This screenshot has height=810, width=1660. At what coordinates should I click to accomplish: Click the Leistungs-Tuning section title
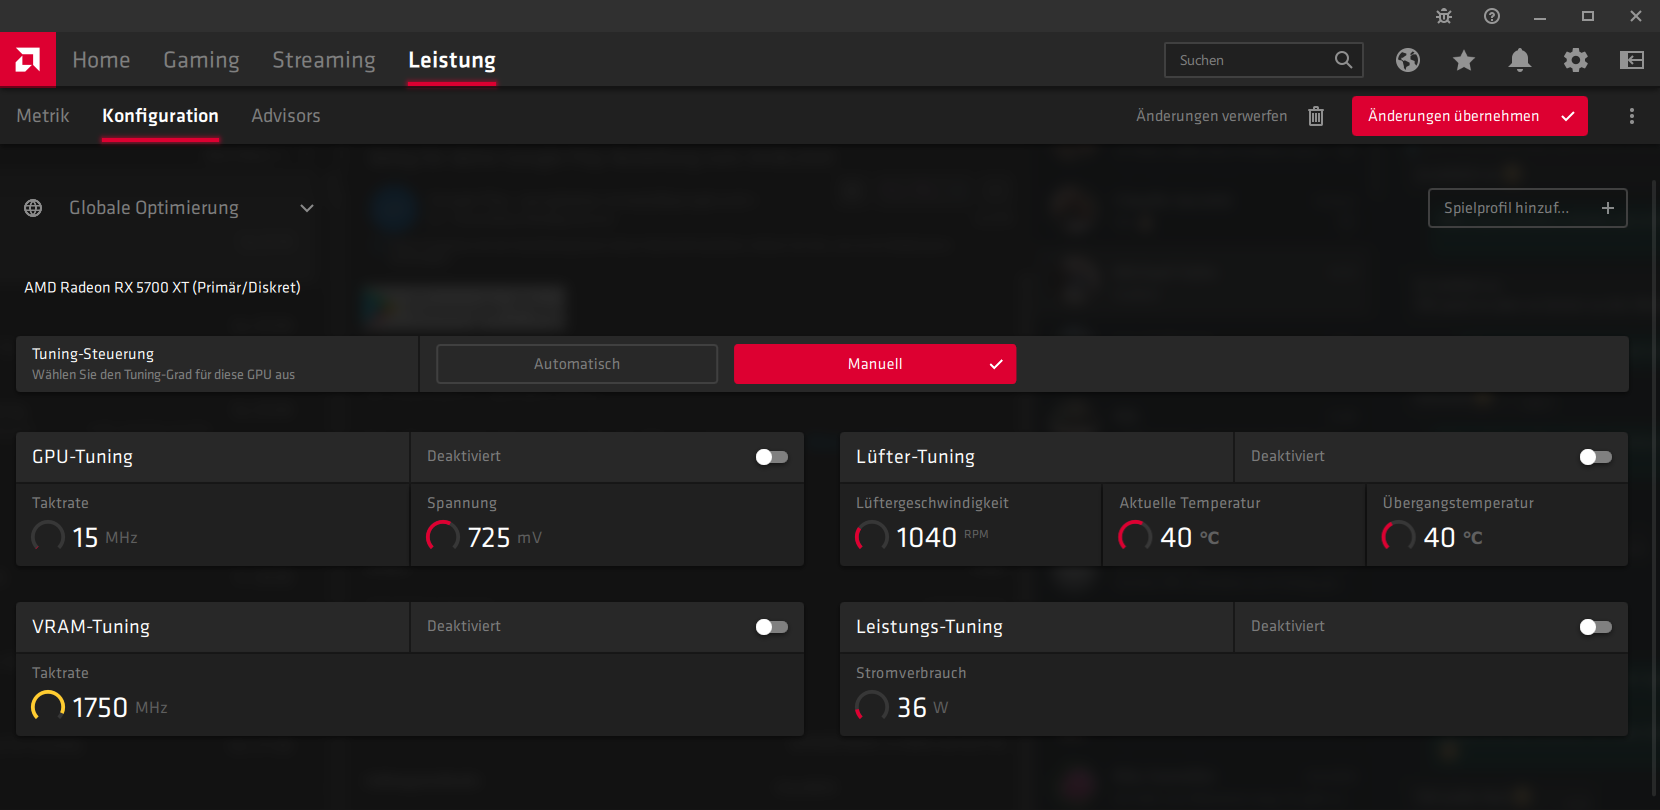pyautogui.click(x=929, y=627)
